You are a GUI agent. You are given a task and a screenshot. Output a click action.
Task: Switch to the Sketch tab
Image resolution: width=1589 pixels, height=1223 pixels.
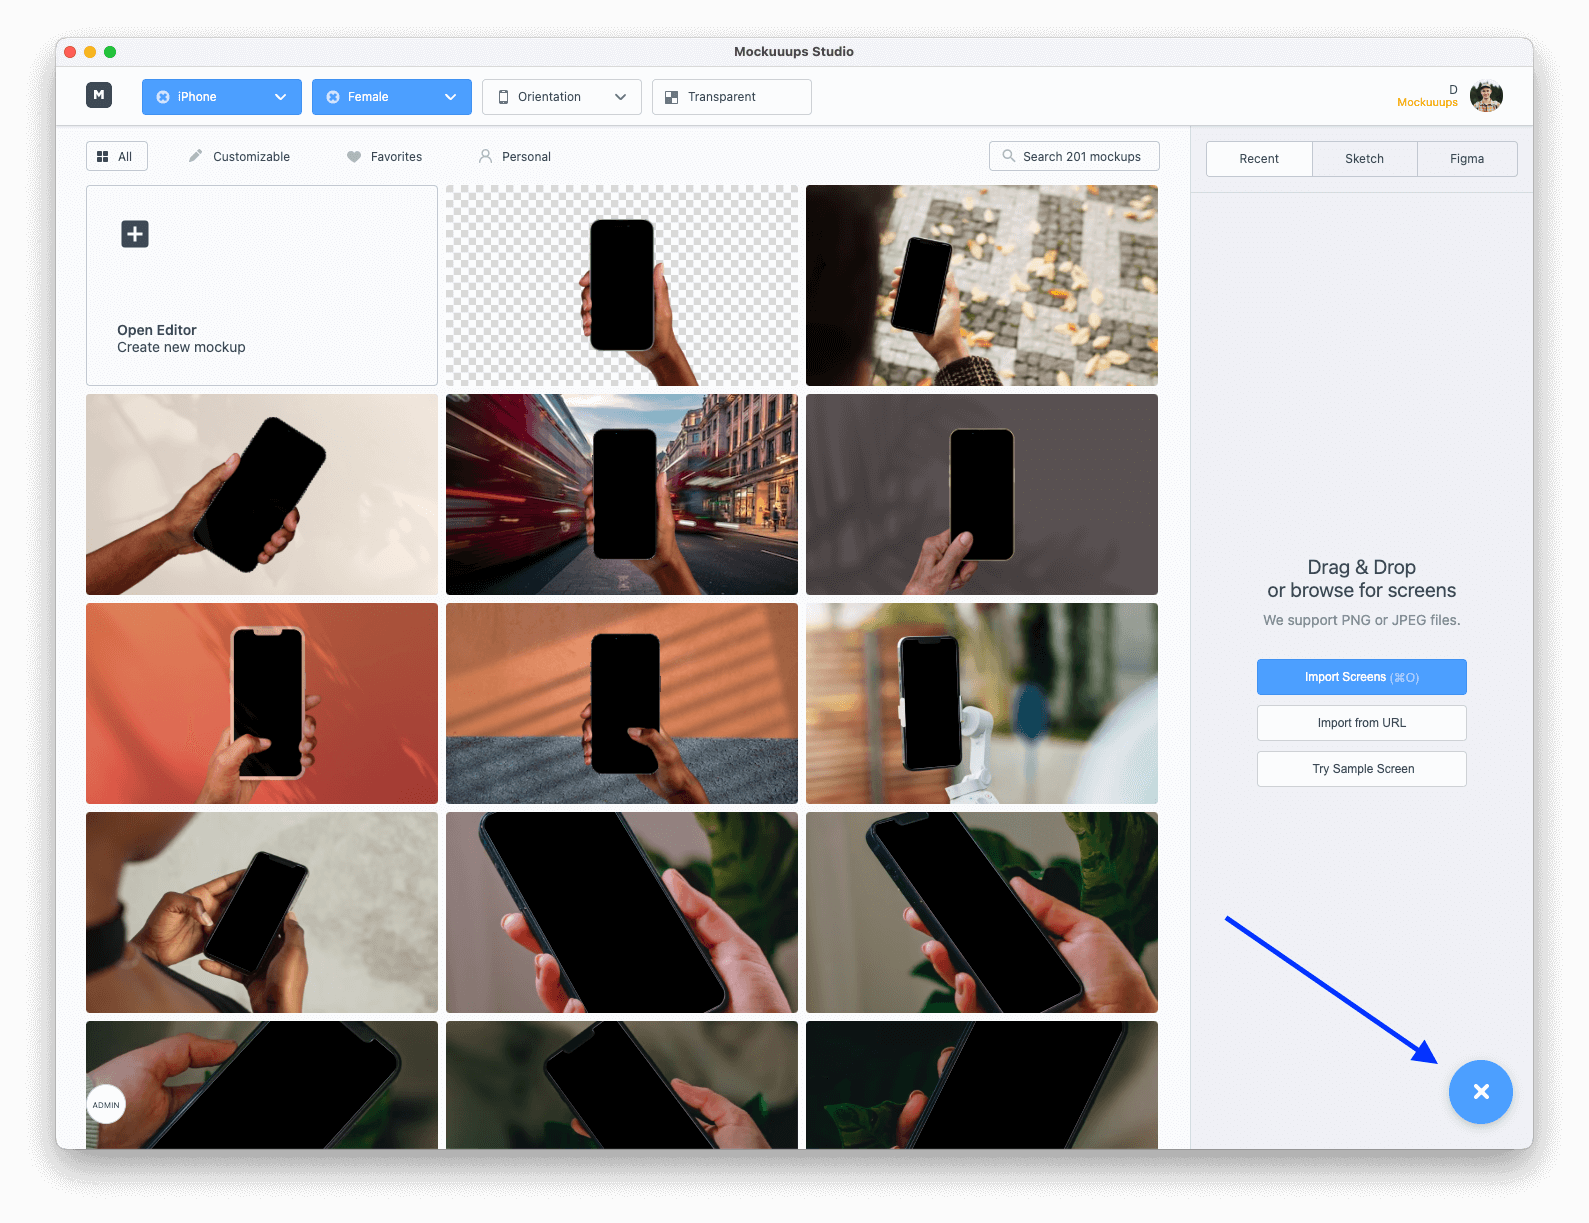coord(1364,159)
